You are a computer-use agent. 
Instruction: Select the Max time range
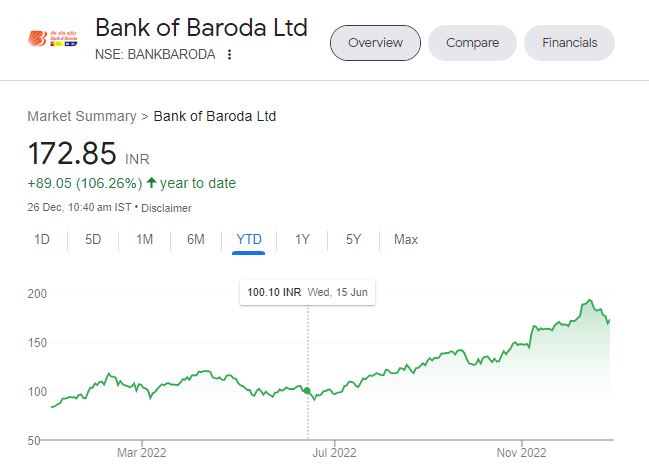406,239
